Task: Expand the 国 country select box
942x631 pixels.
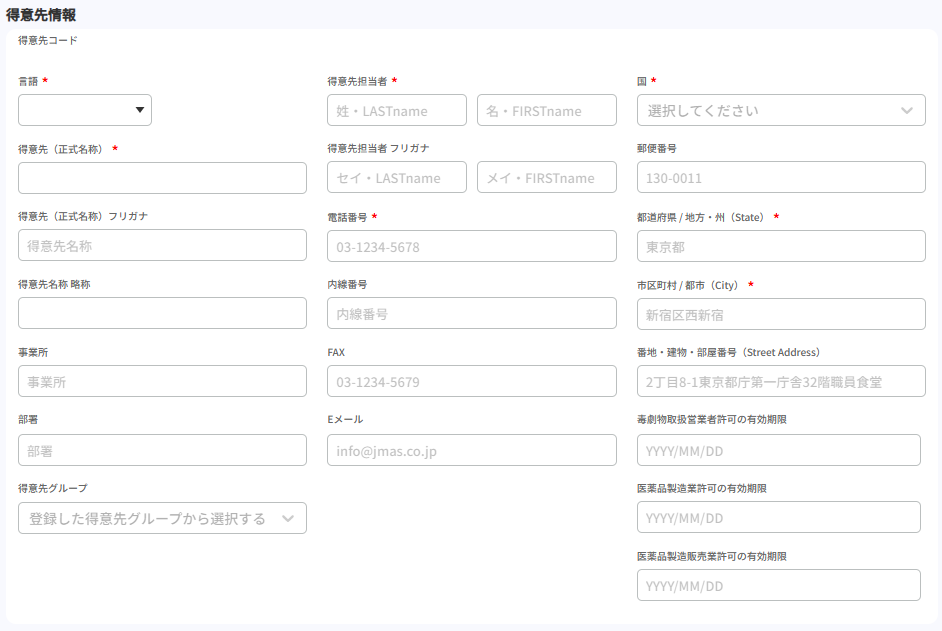Action: tap(780, 110)
